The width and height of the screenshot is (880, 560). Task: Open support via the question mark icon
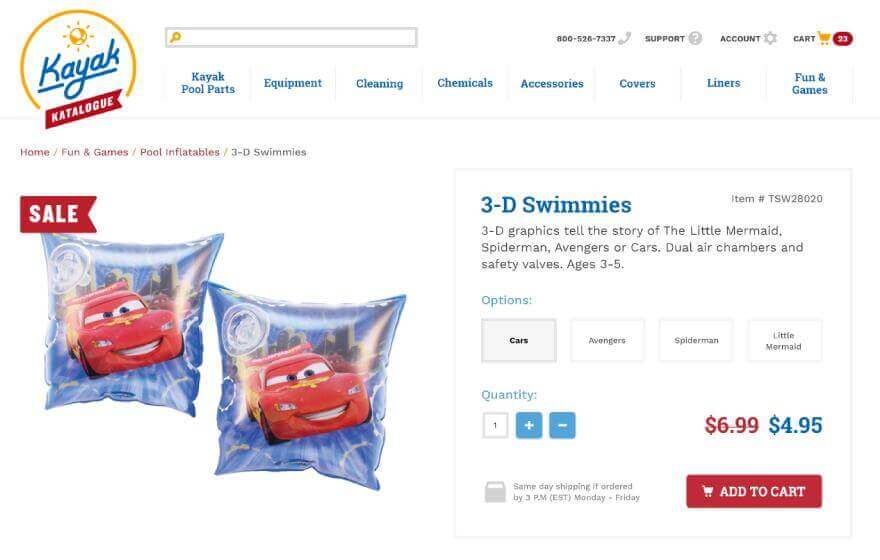[x=695, y=38]
